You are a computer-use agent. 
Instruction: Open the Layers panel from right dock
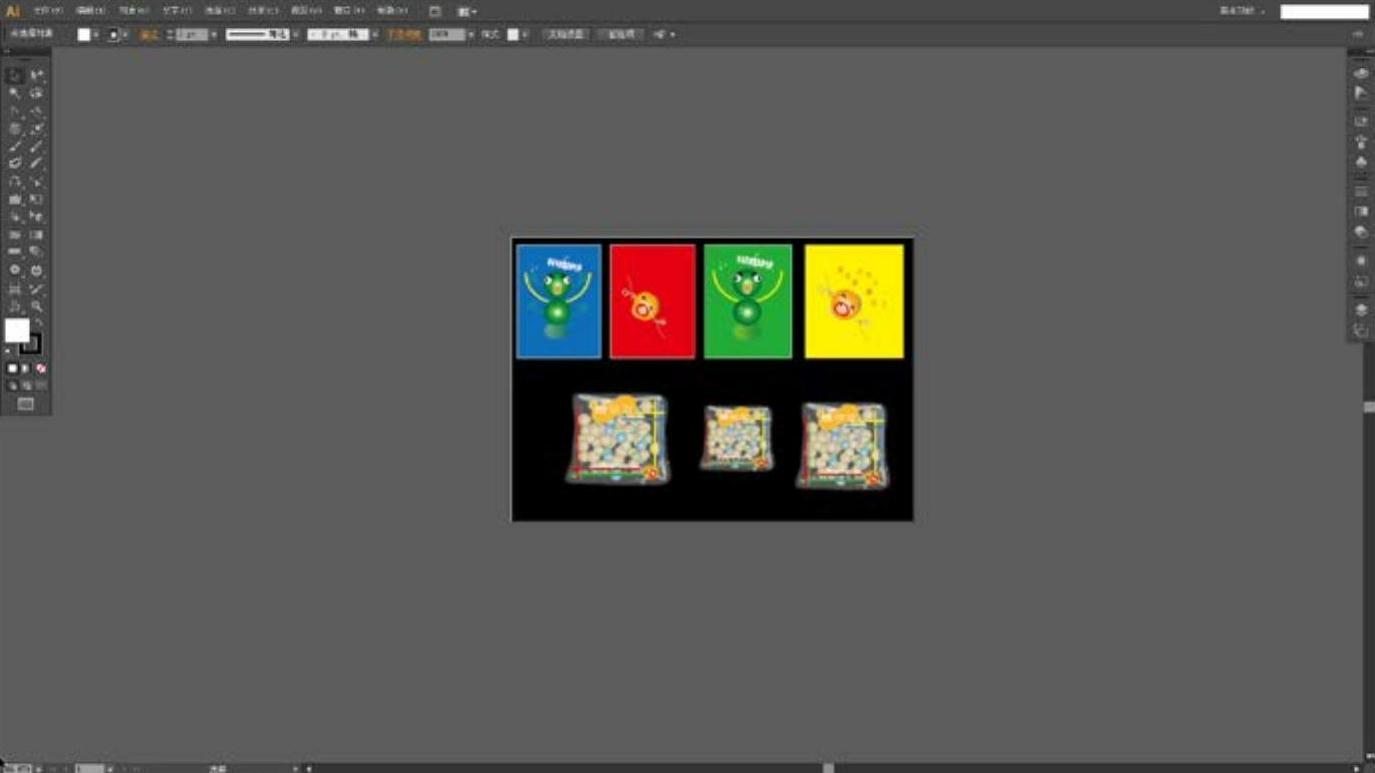click(1361, 310)
